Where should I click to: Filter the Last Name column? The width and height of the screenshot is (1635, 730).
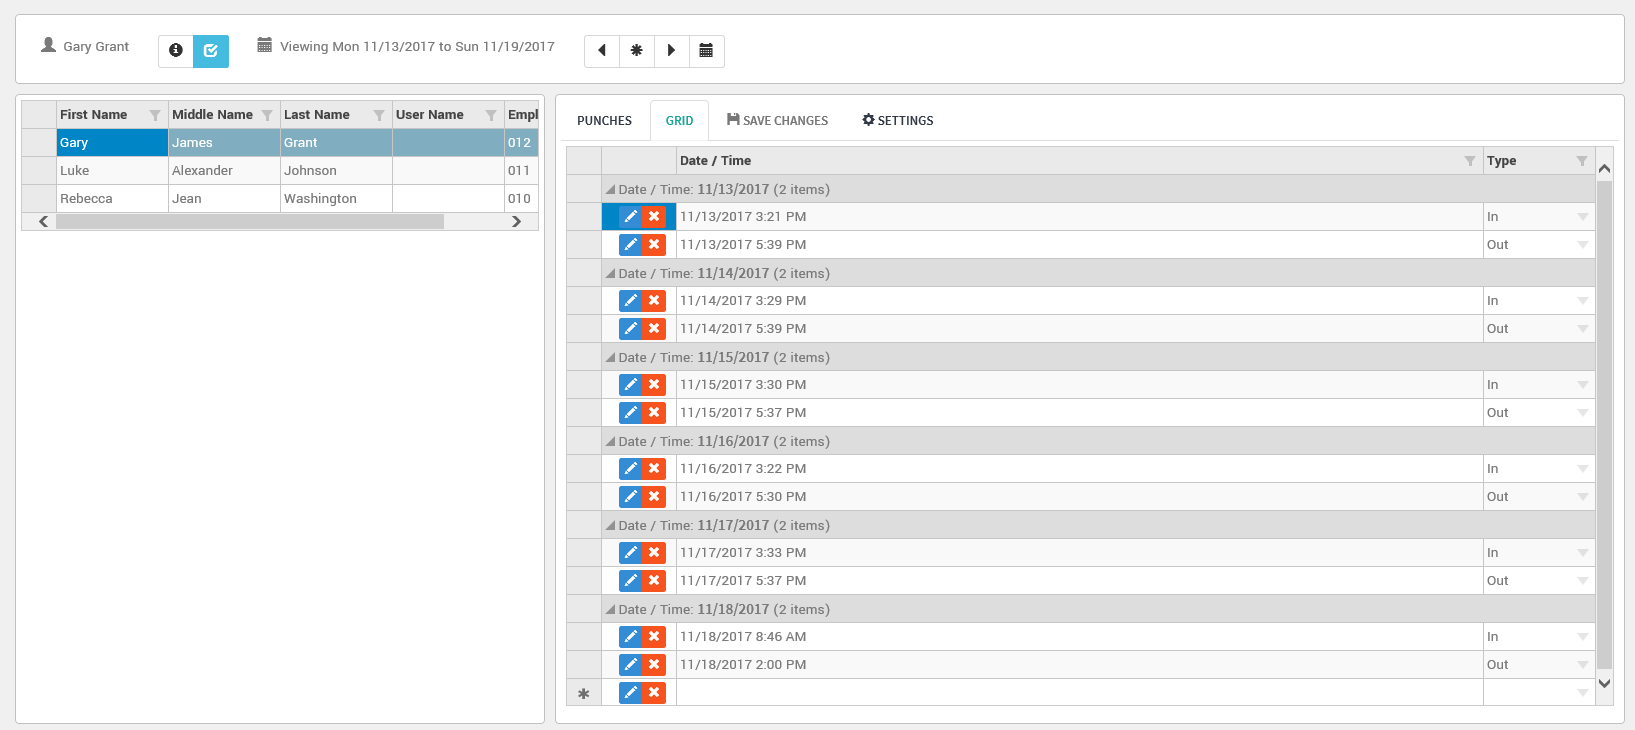click(x=379, y=115)
